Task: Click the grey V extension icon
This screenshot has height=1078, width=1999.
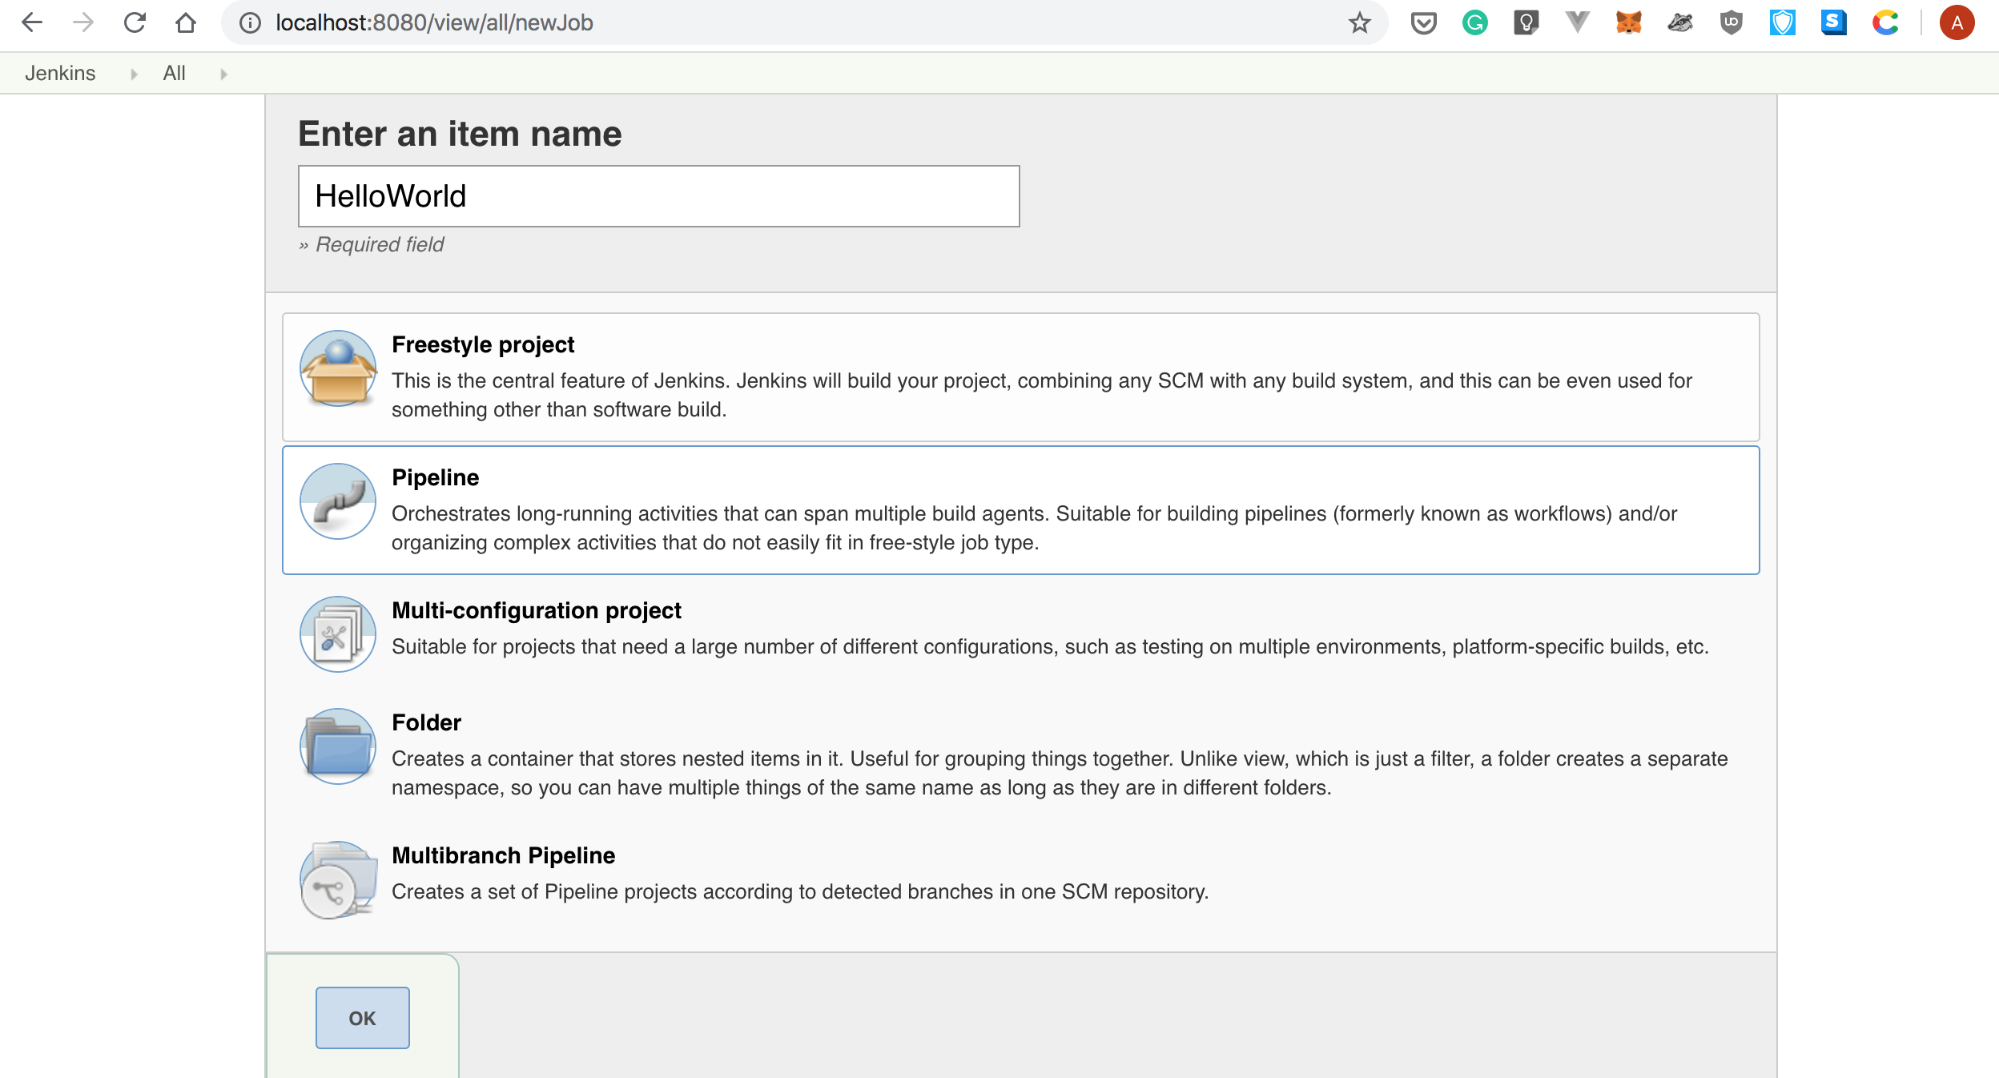Action: (1577, 23)
